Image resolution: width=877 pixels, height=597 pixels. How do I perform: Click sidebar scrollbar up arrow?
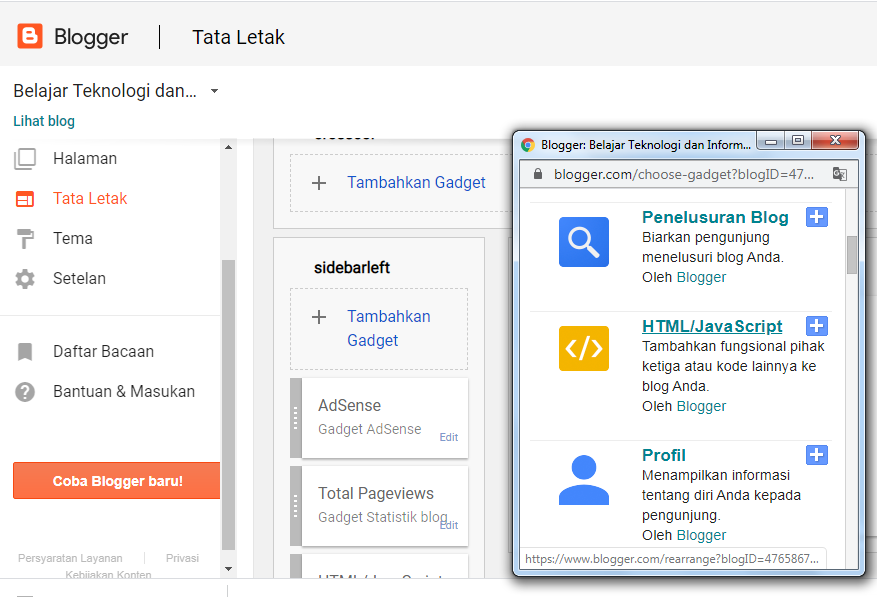pyautogui.click(x=228, y=147)
